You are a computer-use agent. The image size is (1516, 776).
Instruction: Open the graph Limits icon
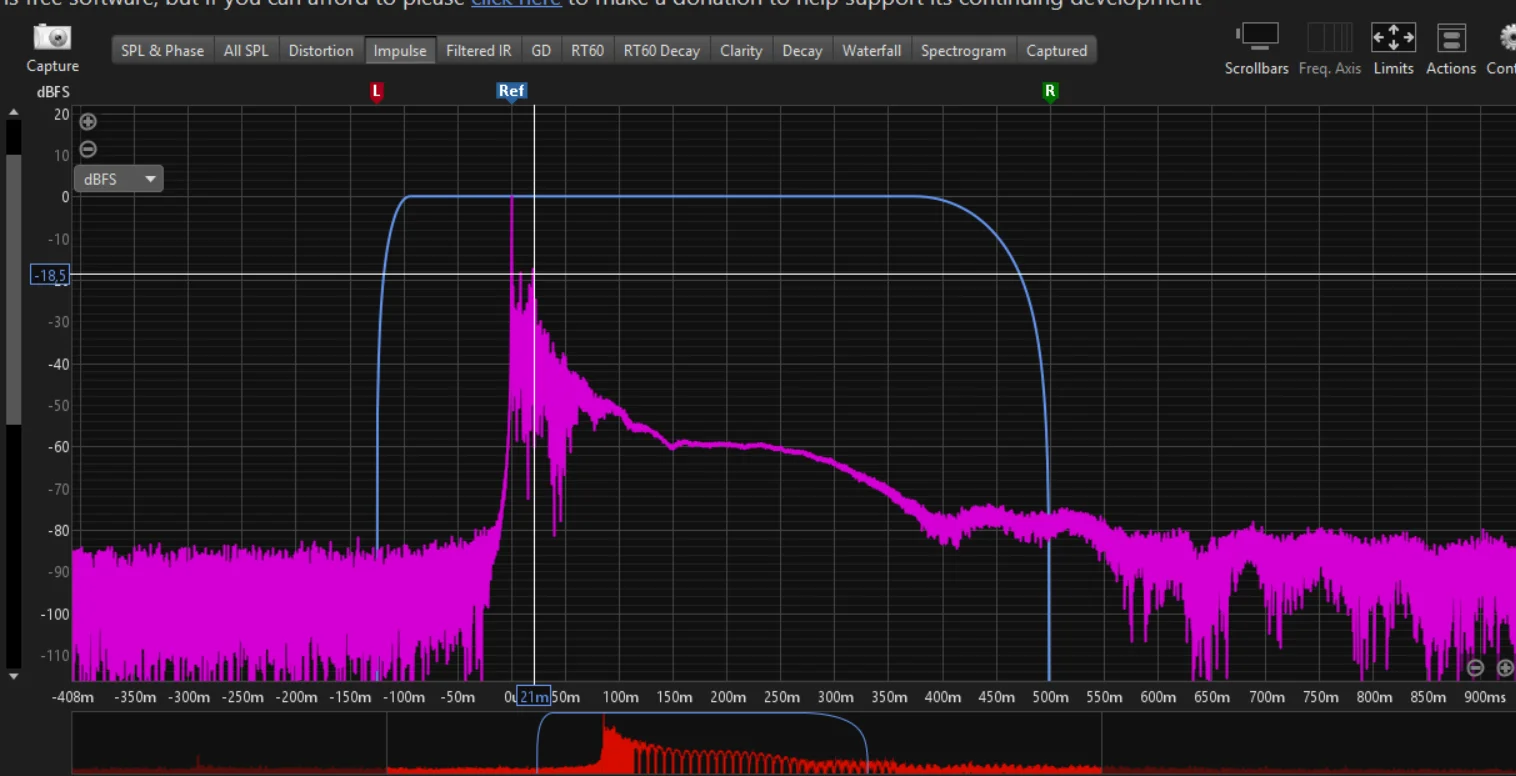[1393, 38]
